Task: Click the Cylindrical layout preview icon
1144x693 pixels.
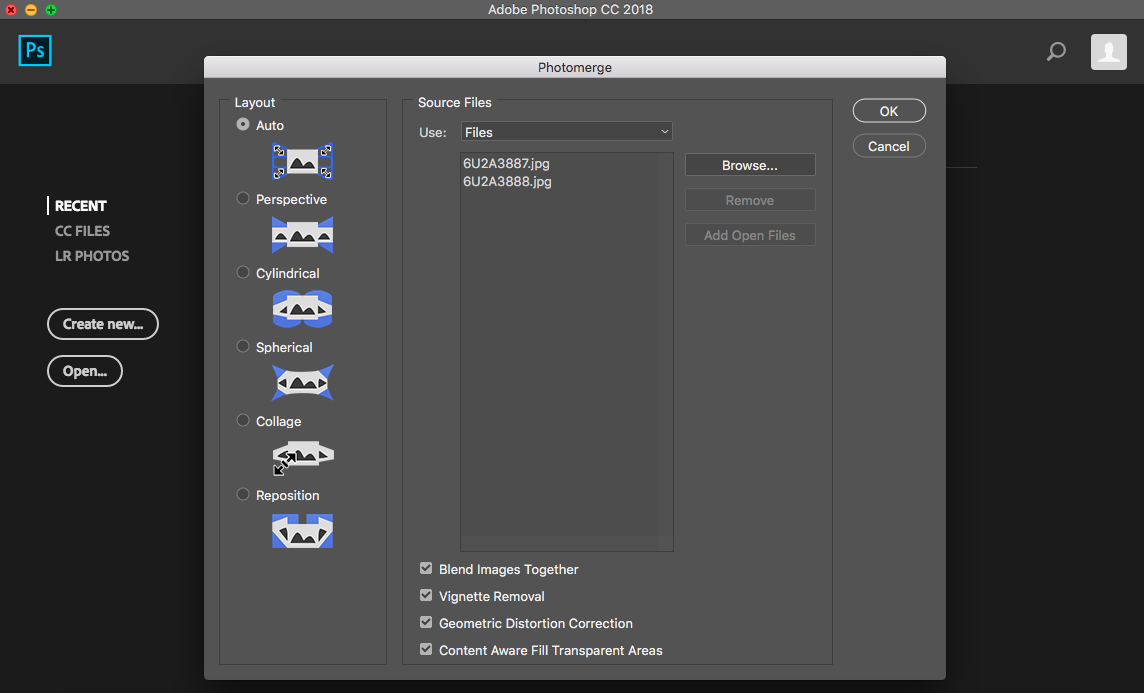Action: click(302, 309)
